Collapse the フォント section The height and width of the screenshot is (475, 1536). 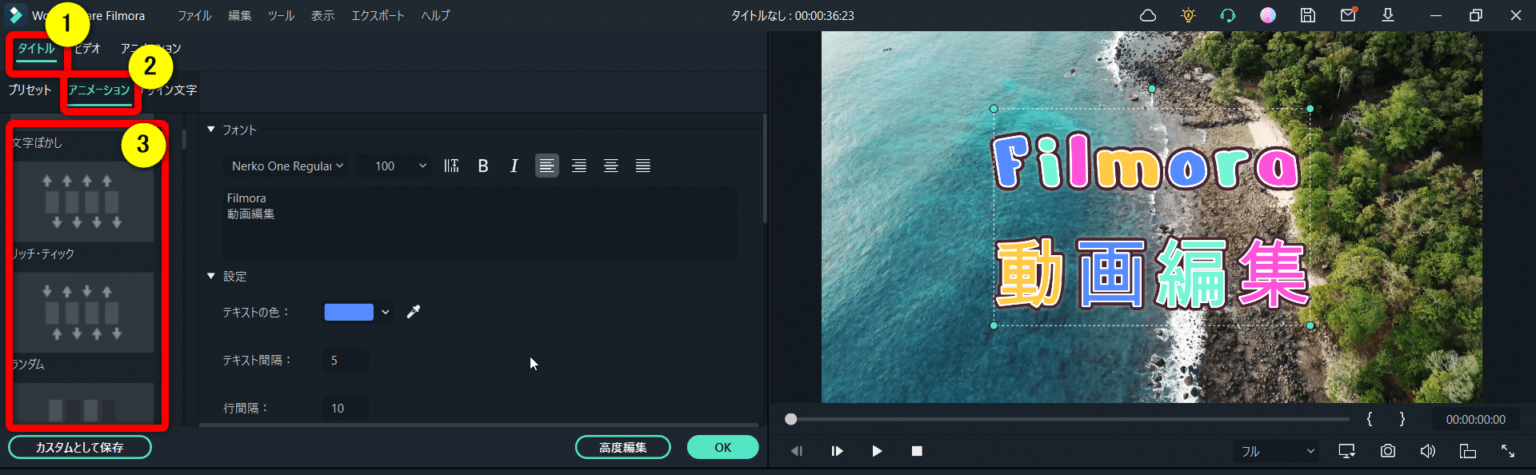pyautogui.click(x=211, y=129)
